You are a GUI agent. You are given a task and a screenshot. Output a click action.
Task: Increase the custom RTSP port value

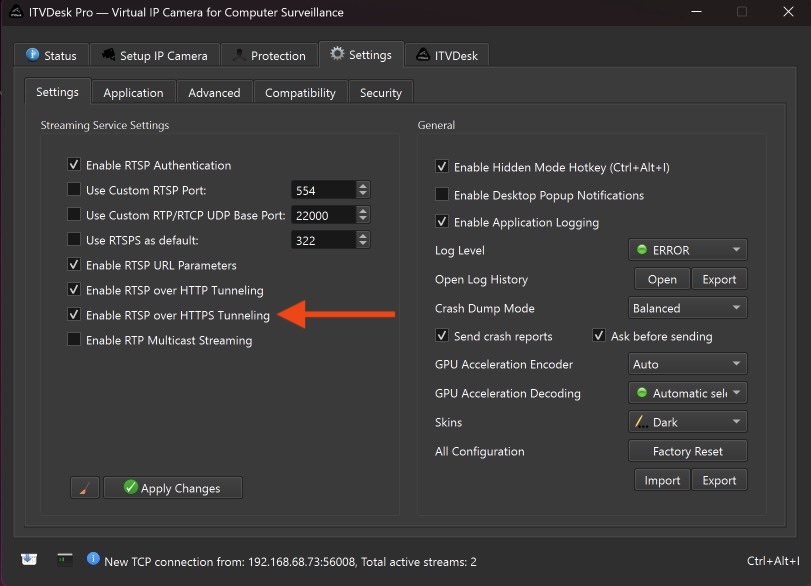click(363, 186)
